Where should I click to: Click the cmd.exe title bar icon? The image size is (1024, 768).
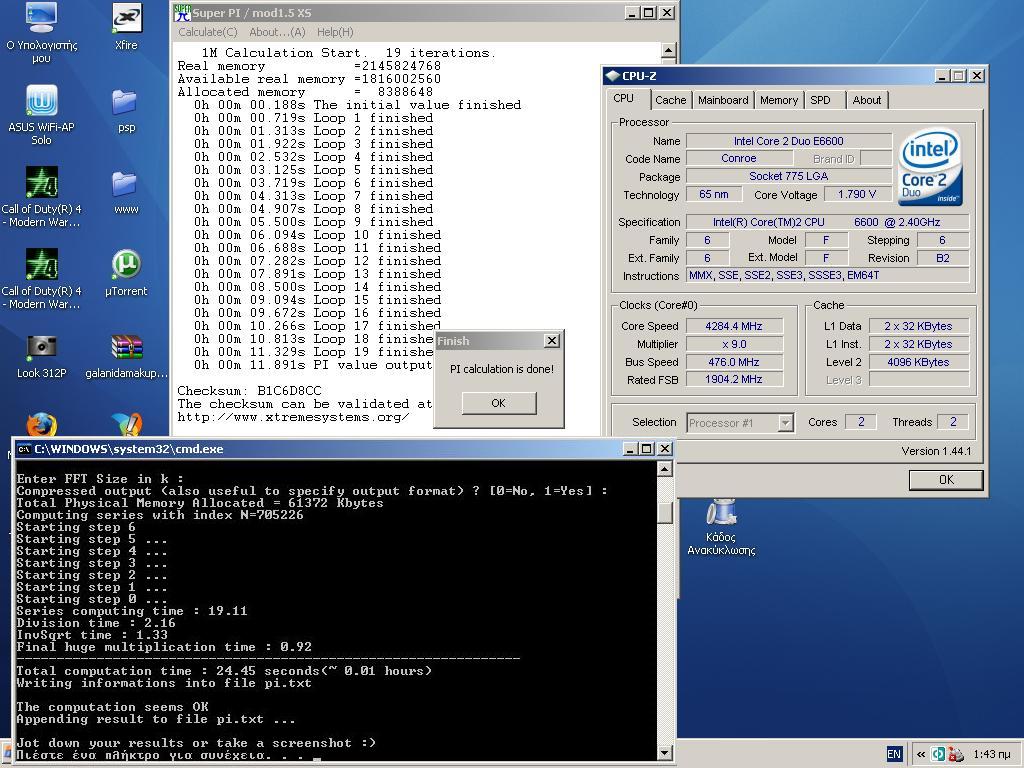coord(24,449)
